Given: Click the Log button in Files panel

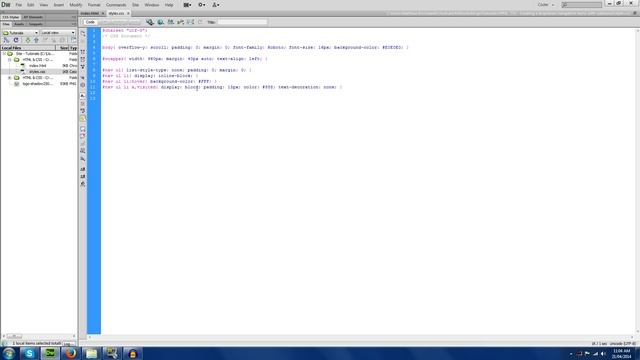Looking at the screenshot, I should (x=69, y=344).
